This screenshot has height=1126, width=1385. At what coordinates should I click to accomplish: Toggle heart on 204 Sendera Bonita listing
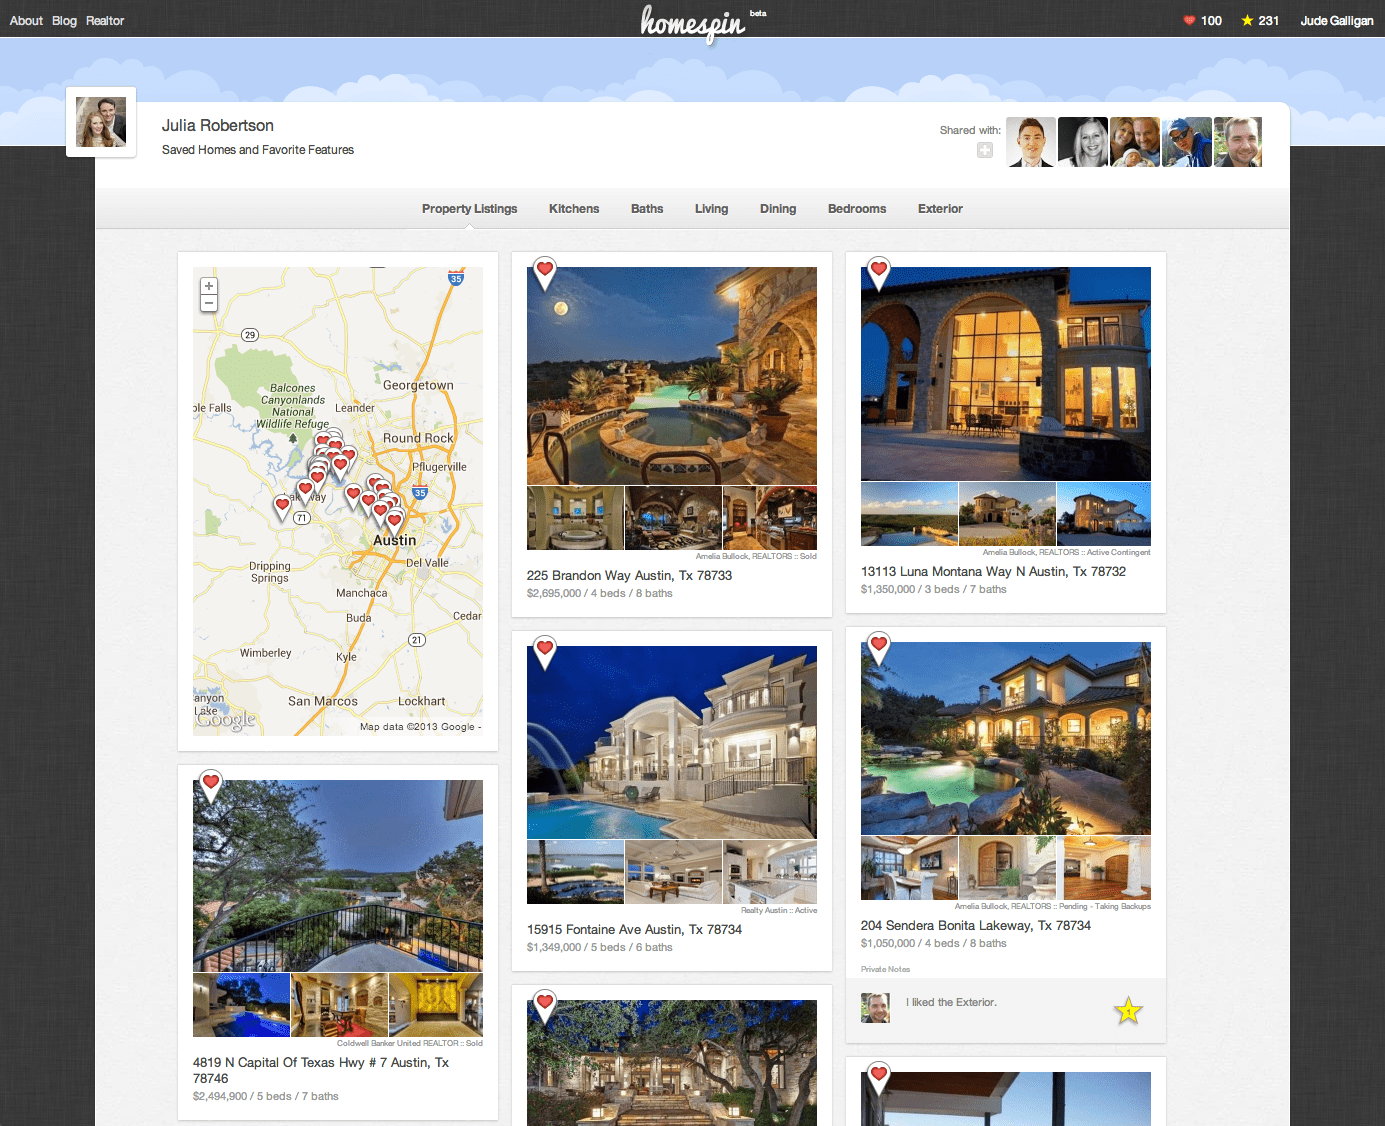point(879,645)
